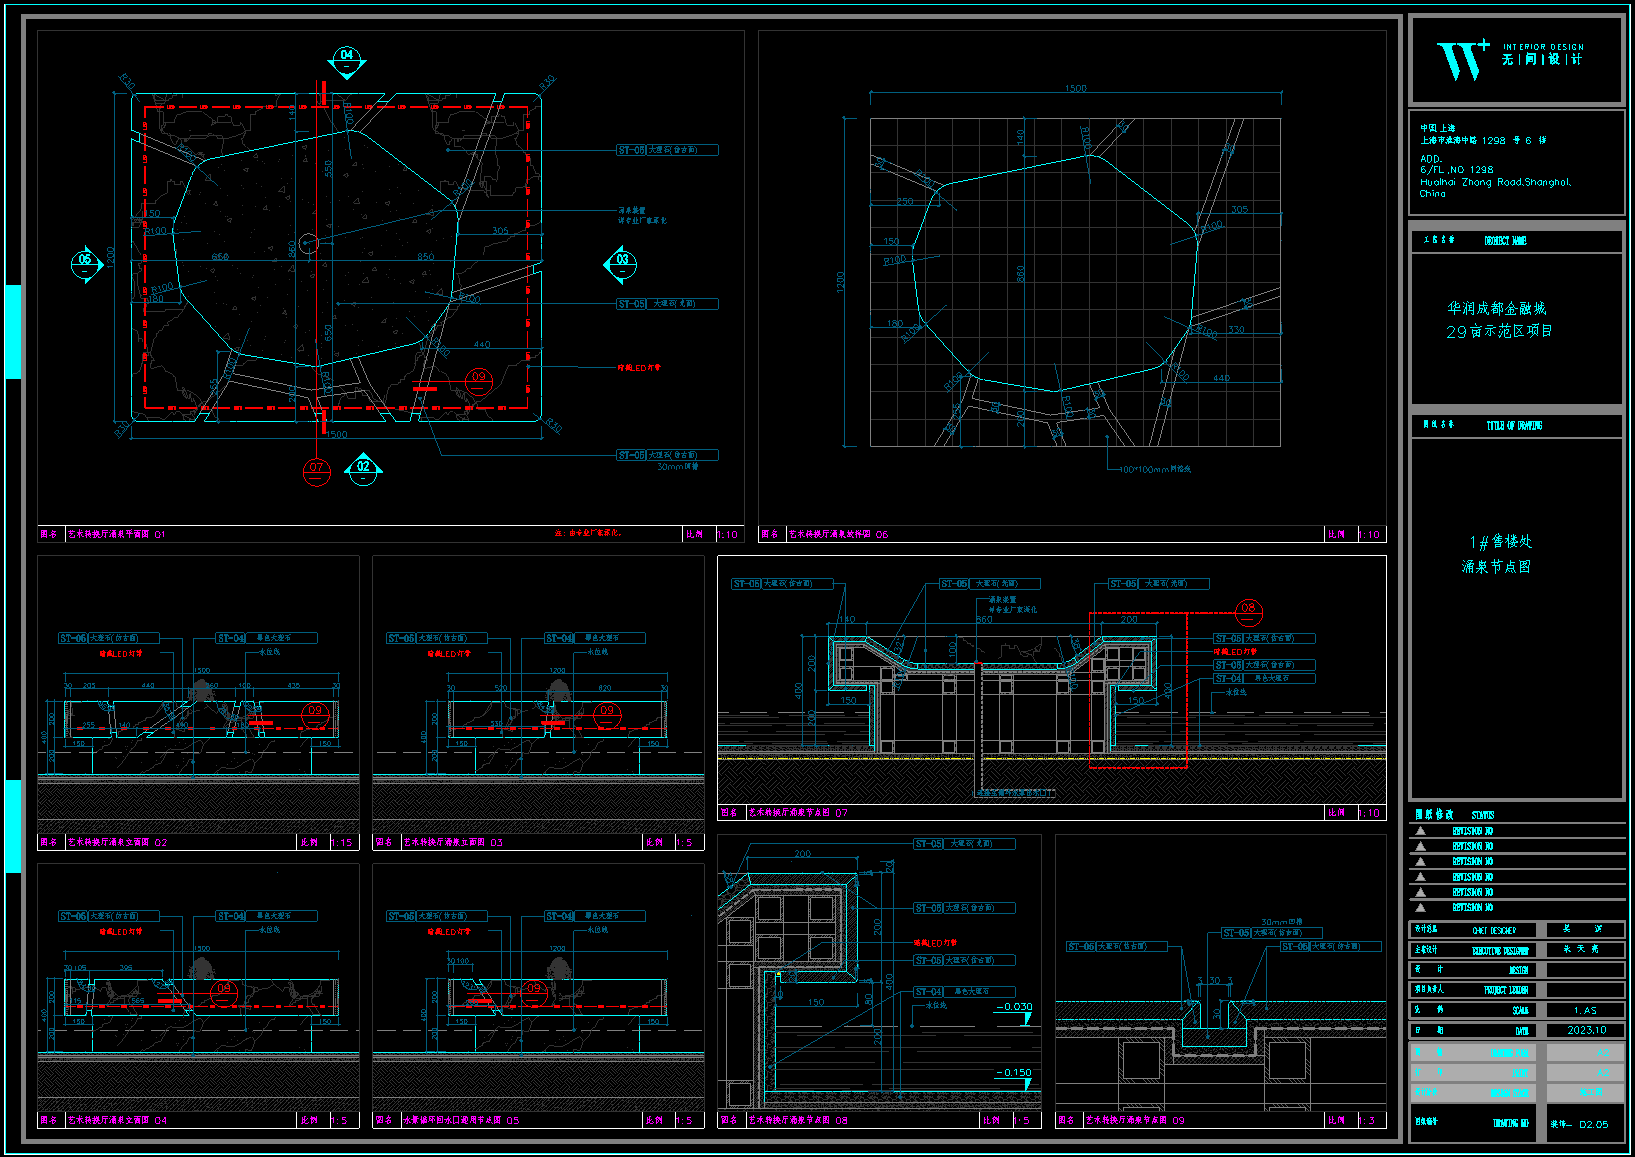The image size is (1635, 1157).
Task: Select the 1500 dimension above drawing 06
Action: 1076,88
